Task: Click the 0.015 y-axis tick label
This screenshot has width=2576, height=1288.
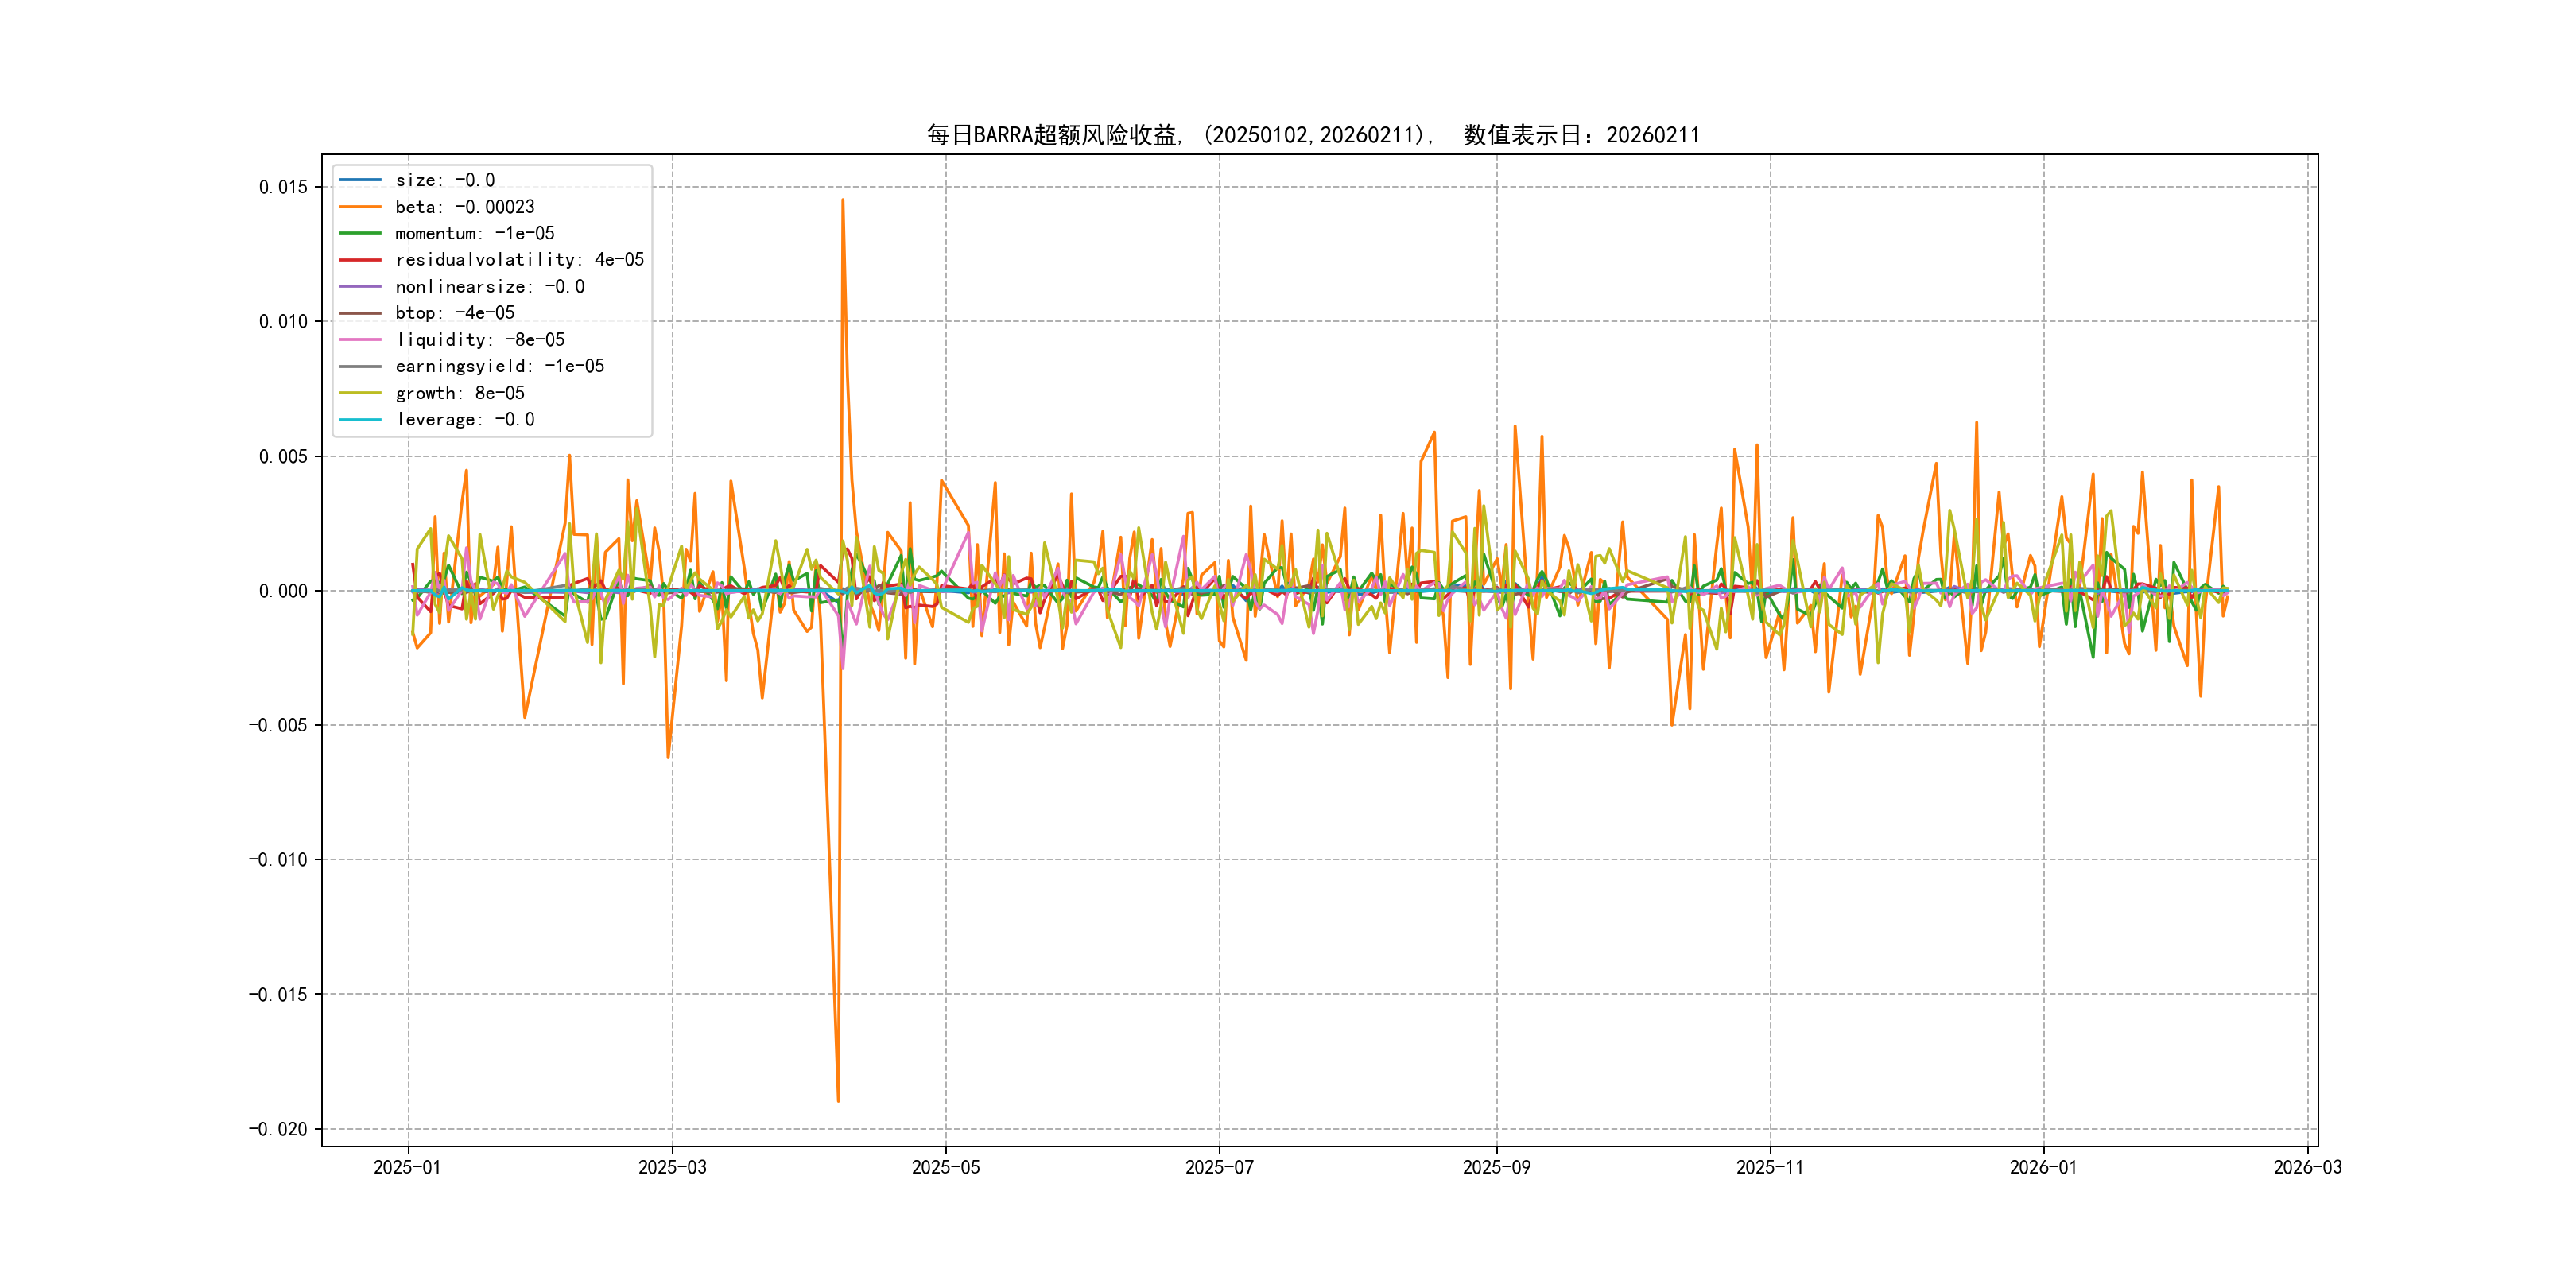Action: pos(283,187)
